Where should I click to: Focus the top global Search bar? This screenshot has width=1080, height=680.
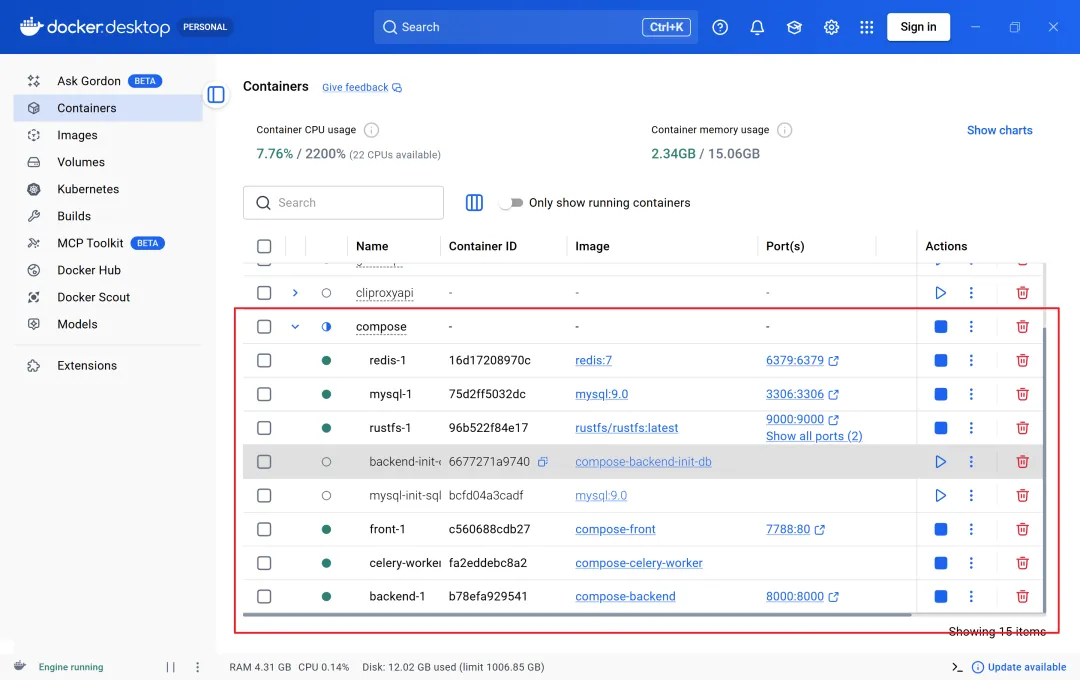535,27
